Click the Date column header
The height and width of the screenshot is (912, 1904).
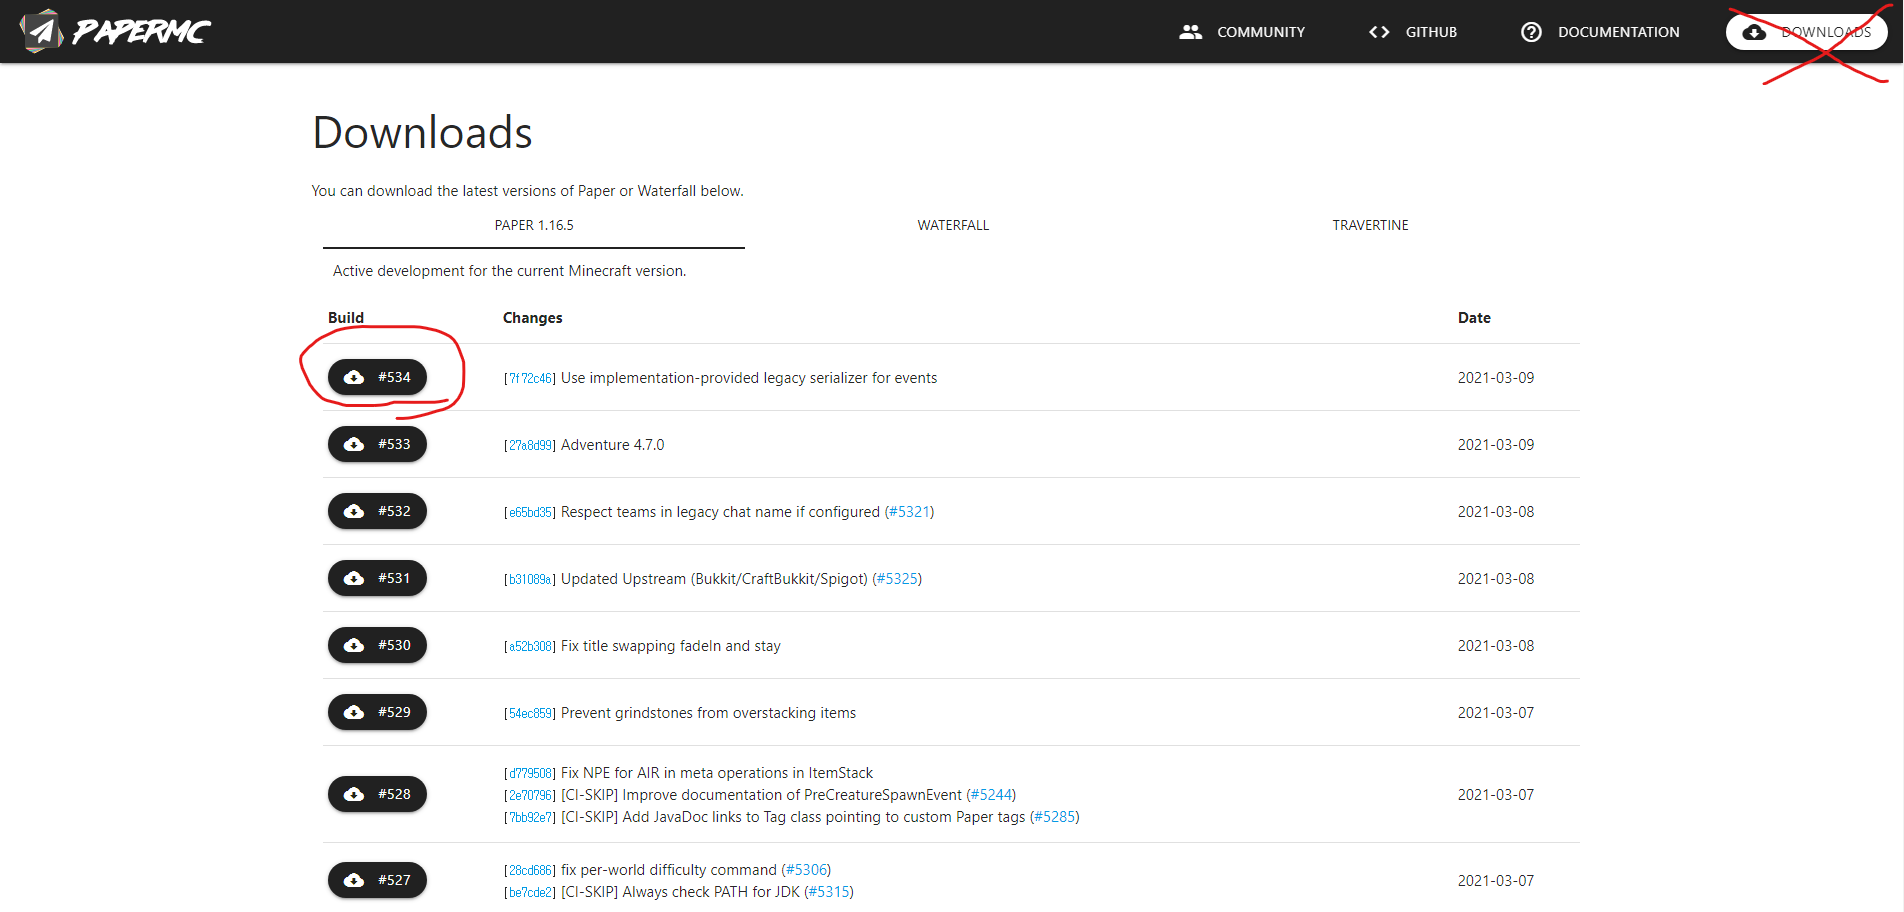coord(1474,318)
